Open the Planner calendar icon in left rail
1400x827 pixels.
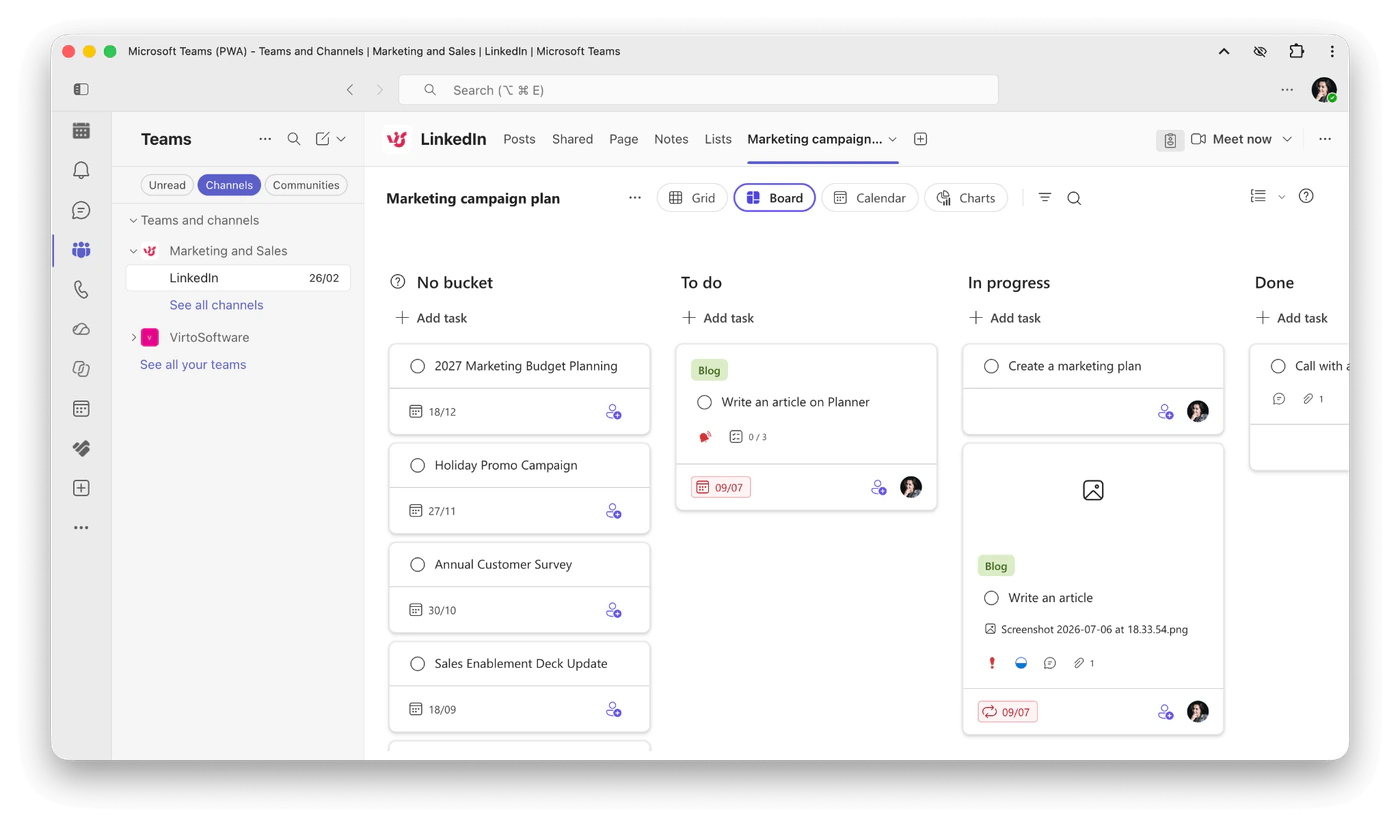(81, 408)
